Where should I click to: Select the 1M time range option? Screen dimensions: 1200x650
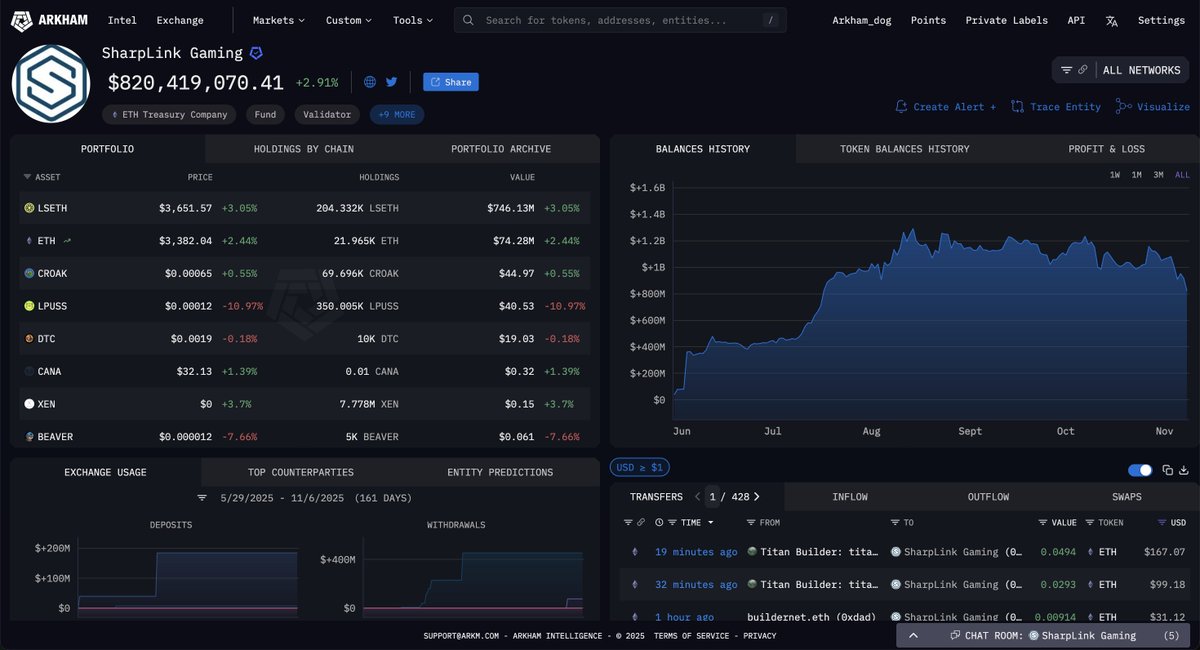click(1136, 175)
